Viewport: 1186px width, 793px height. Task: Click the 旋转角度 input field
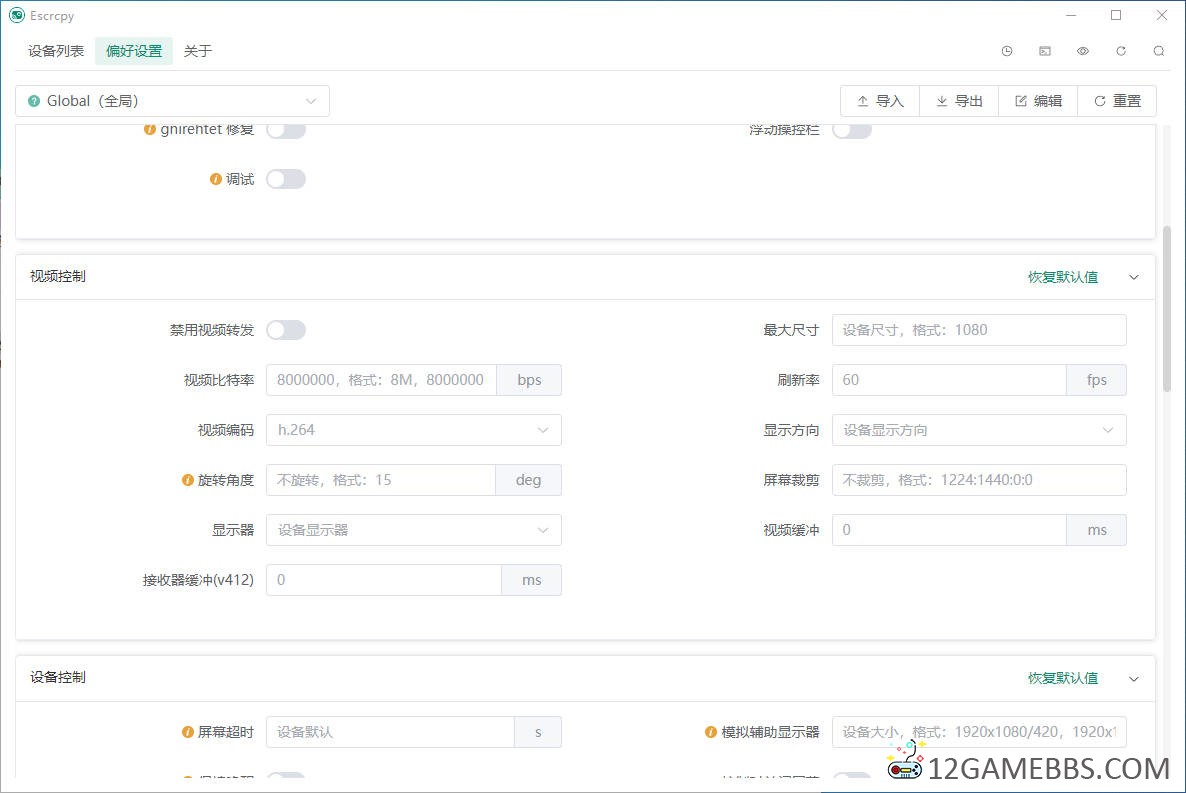tap(381, 480)
